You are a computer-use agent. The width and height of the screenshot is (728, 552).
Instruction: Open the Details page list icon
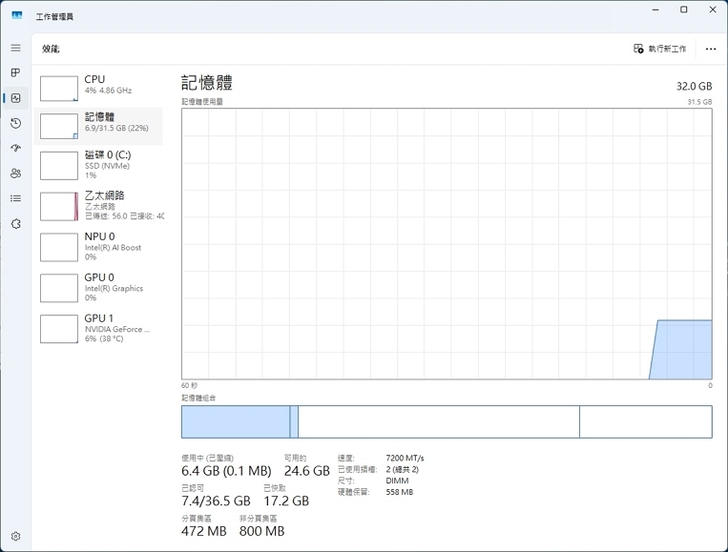point(15,198)
